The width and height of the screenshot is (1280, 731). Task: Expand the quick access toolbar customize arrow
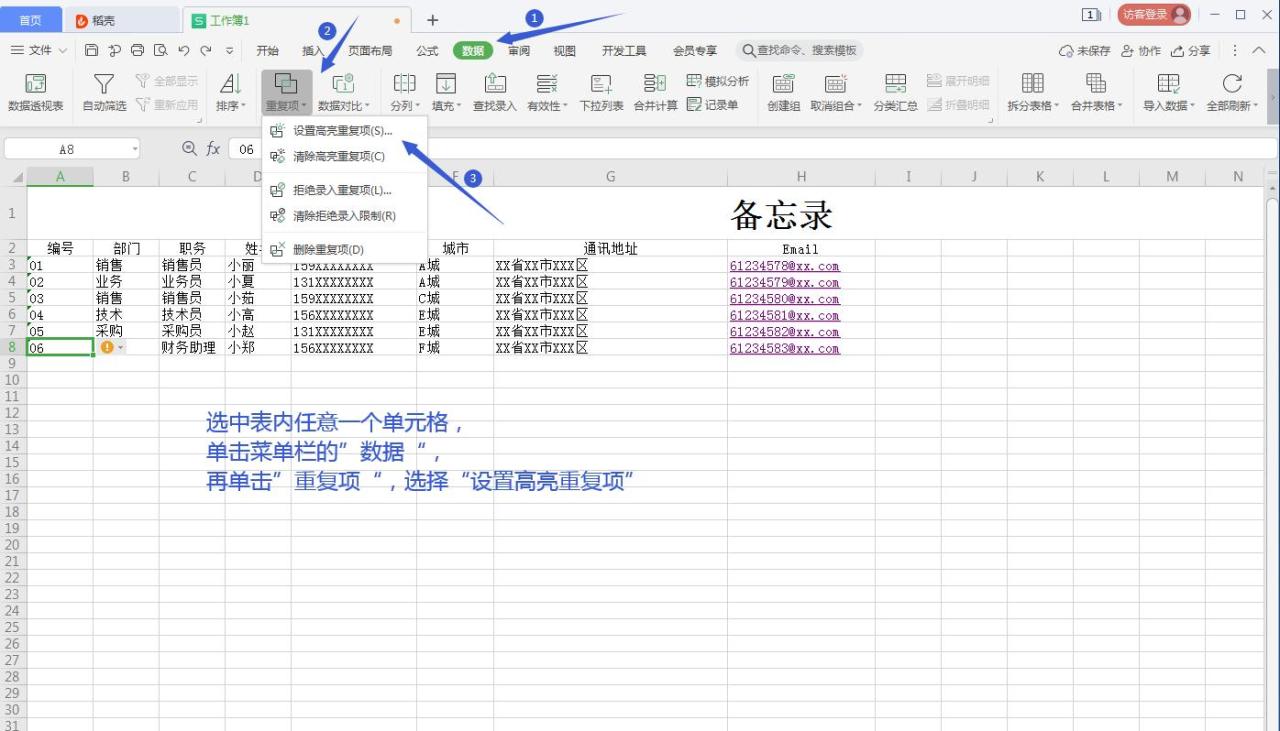point(230,51)
